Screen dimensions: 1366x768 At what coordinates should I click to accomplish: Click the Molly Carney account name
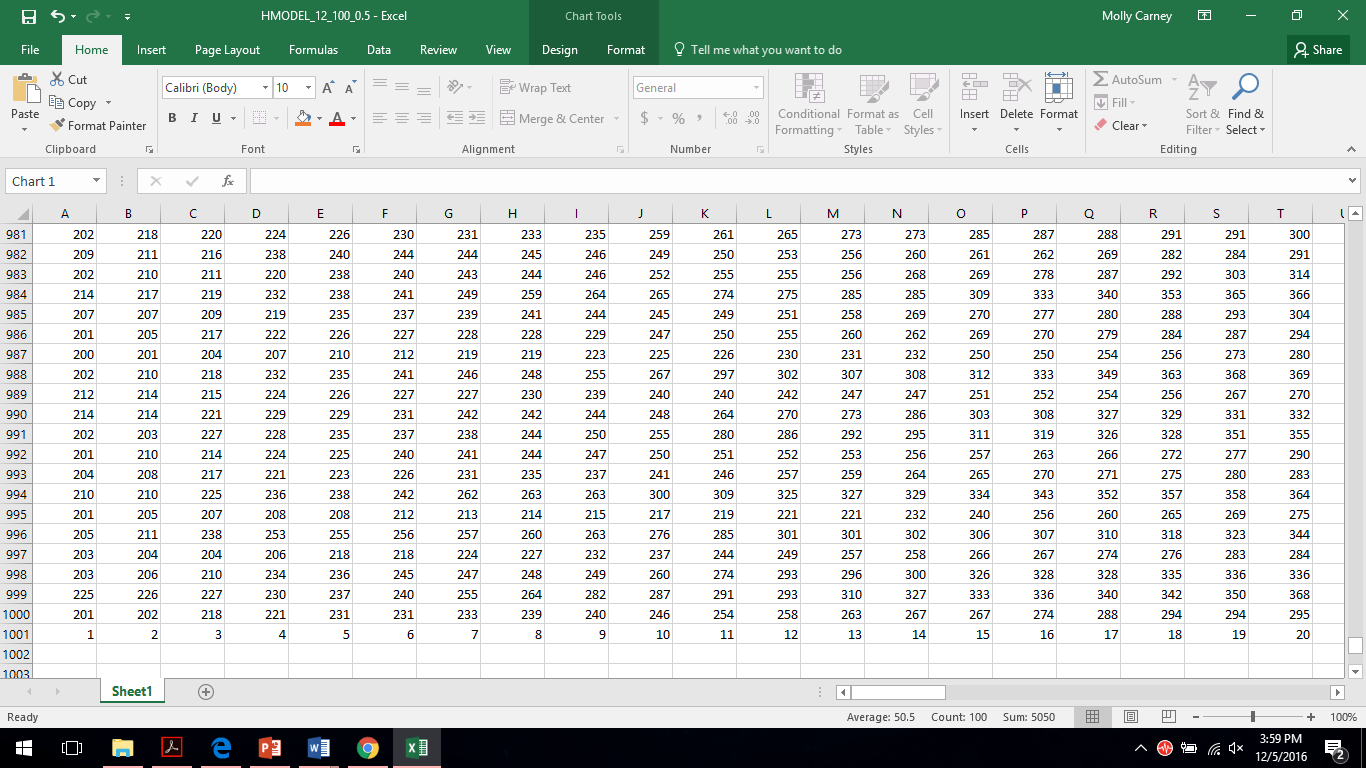point(1137,16)
